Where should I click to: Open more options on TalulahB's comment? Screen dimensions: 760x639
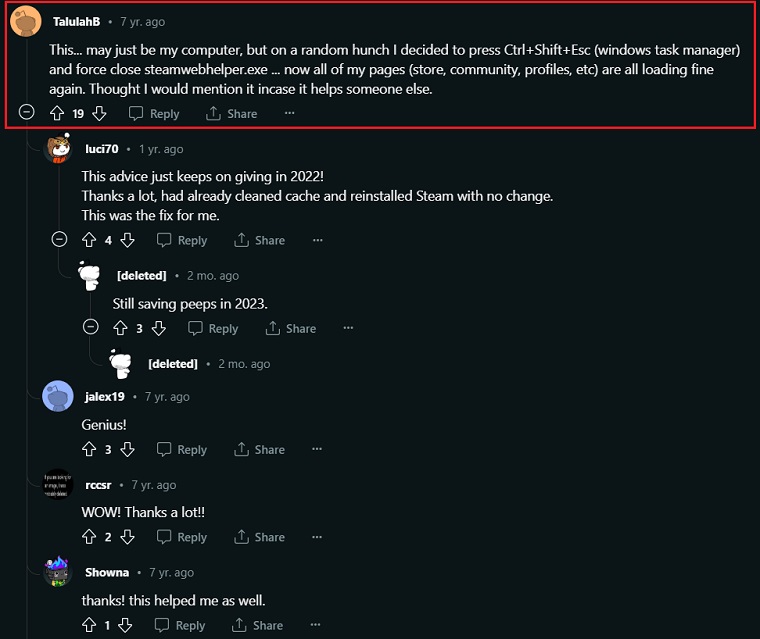coord(289,114)
